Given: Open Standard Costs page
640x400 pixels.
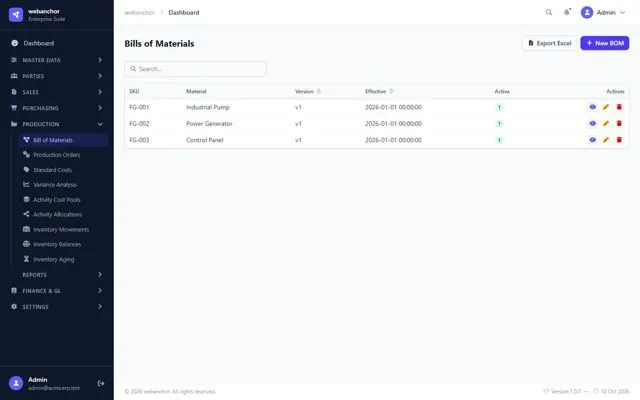Looking at the screenshot, I should (63, 170).
